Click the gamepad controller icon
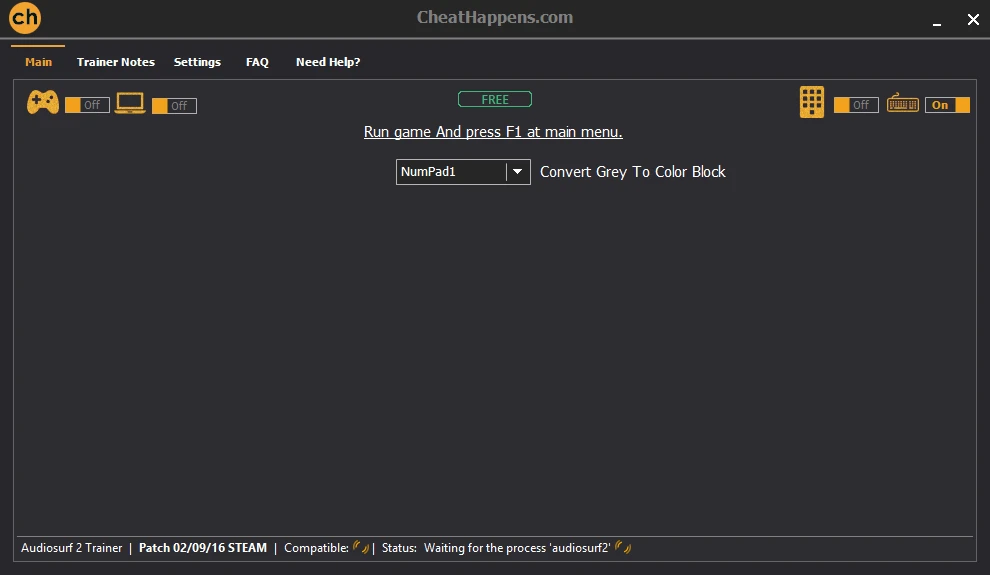This screenshot has width=990, height=575. pyautogui.click(x=43, y=102)
